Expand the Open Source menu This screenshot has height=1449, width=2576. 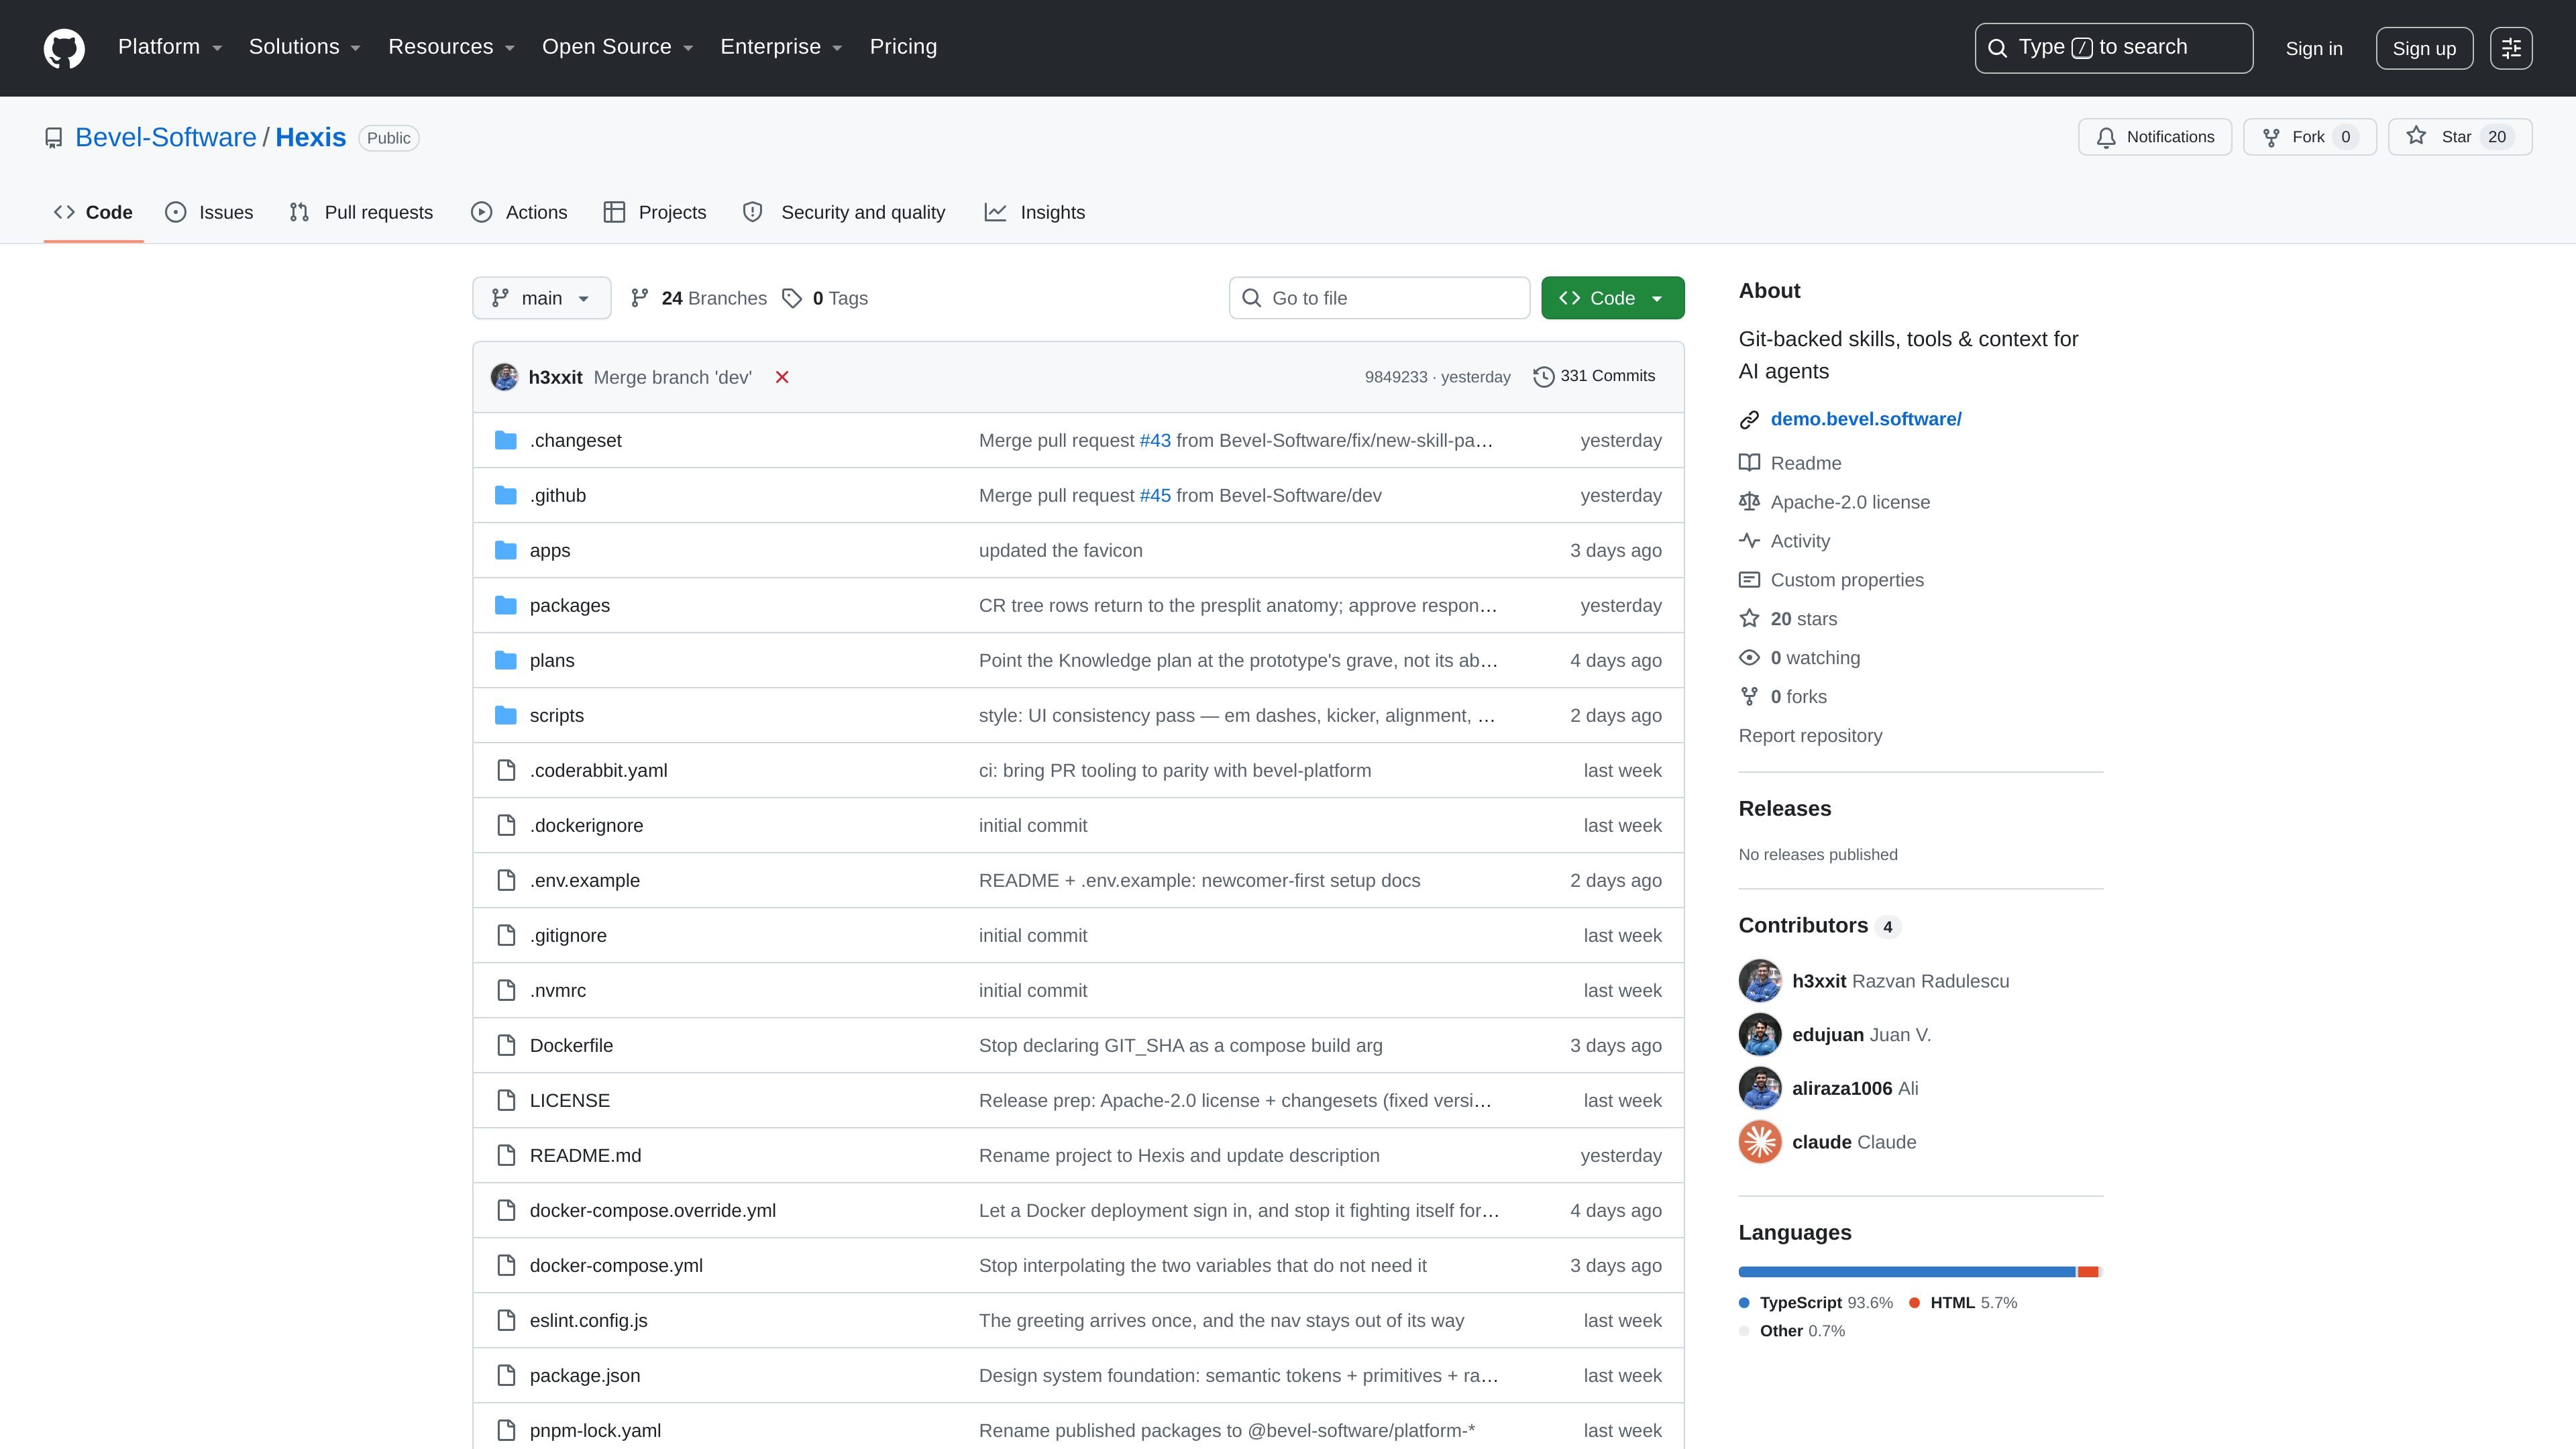pyautogui.click(x=618, y=47)
